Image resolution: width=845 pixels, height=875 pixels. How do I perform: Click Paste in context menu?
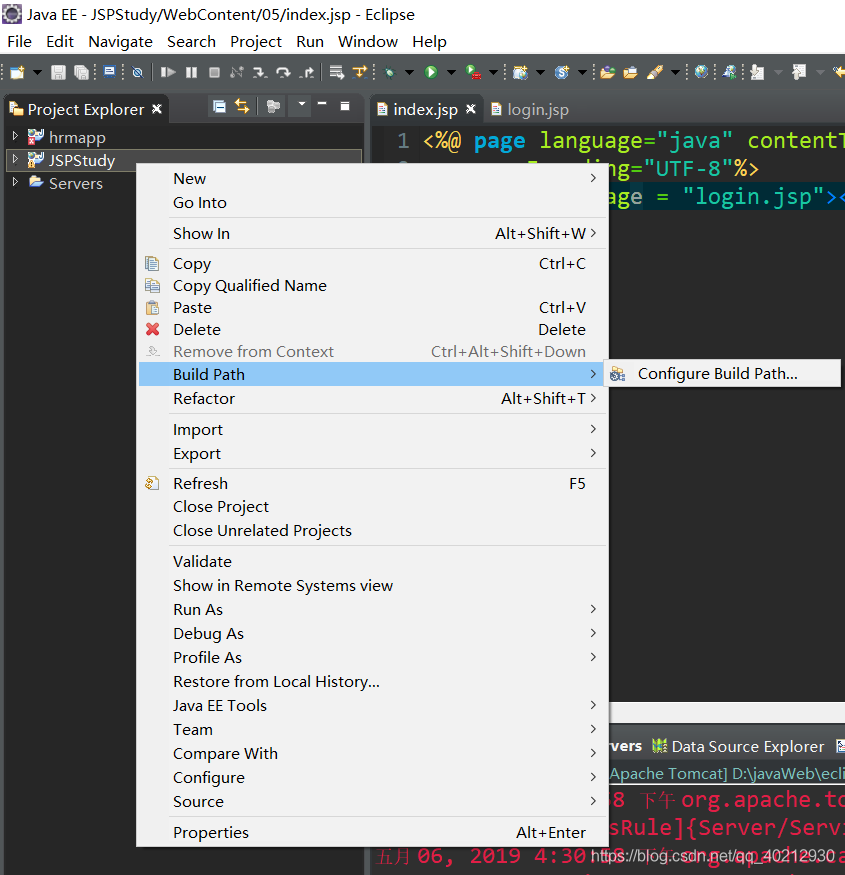coord(373,308)
